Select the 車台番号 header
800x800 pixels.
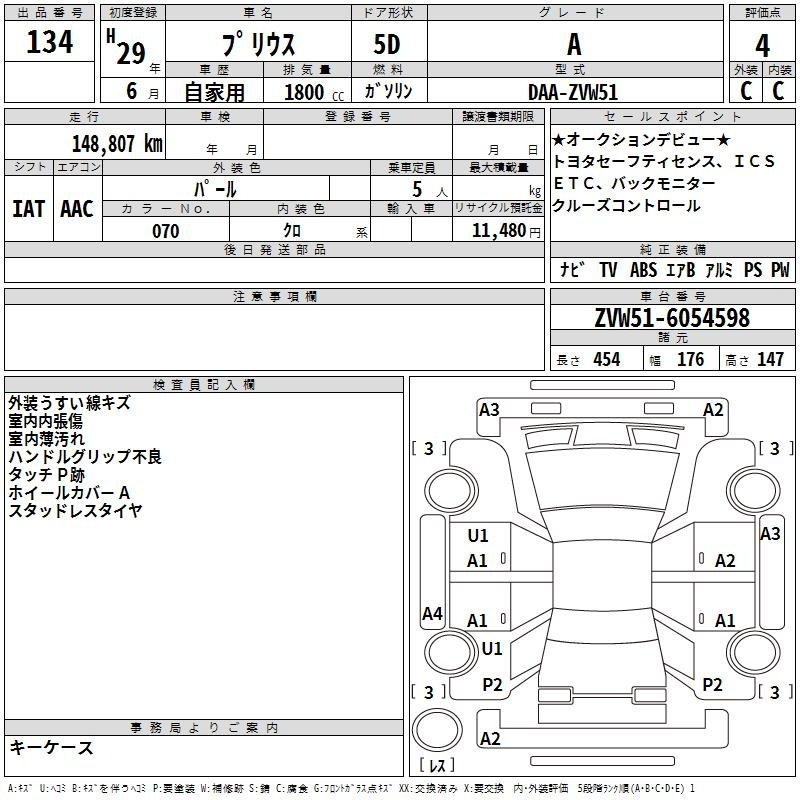tap(673, 296)
